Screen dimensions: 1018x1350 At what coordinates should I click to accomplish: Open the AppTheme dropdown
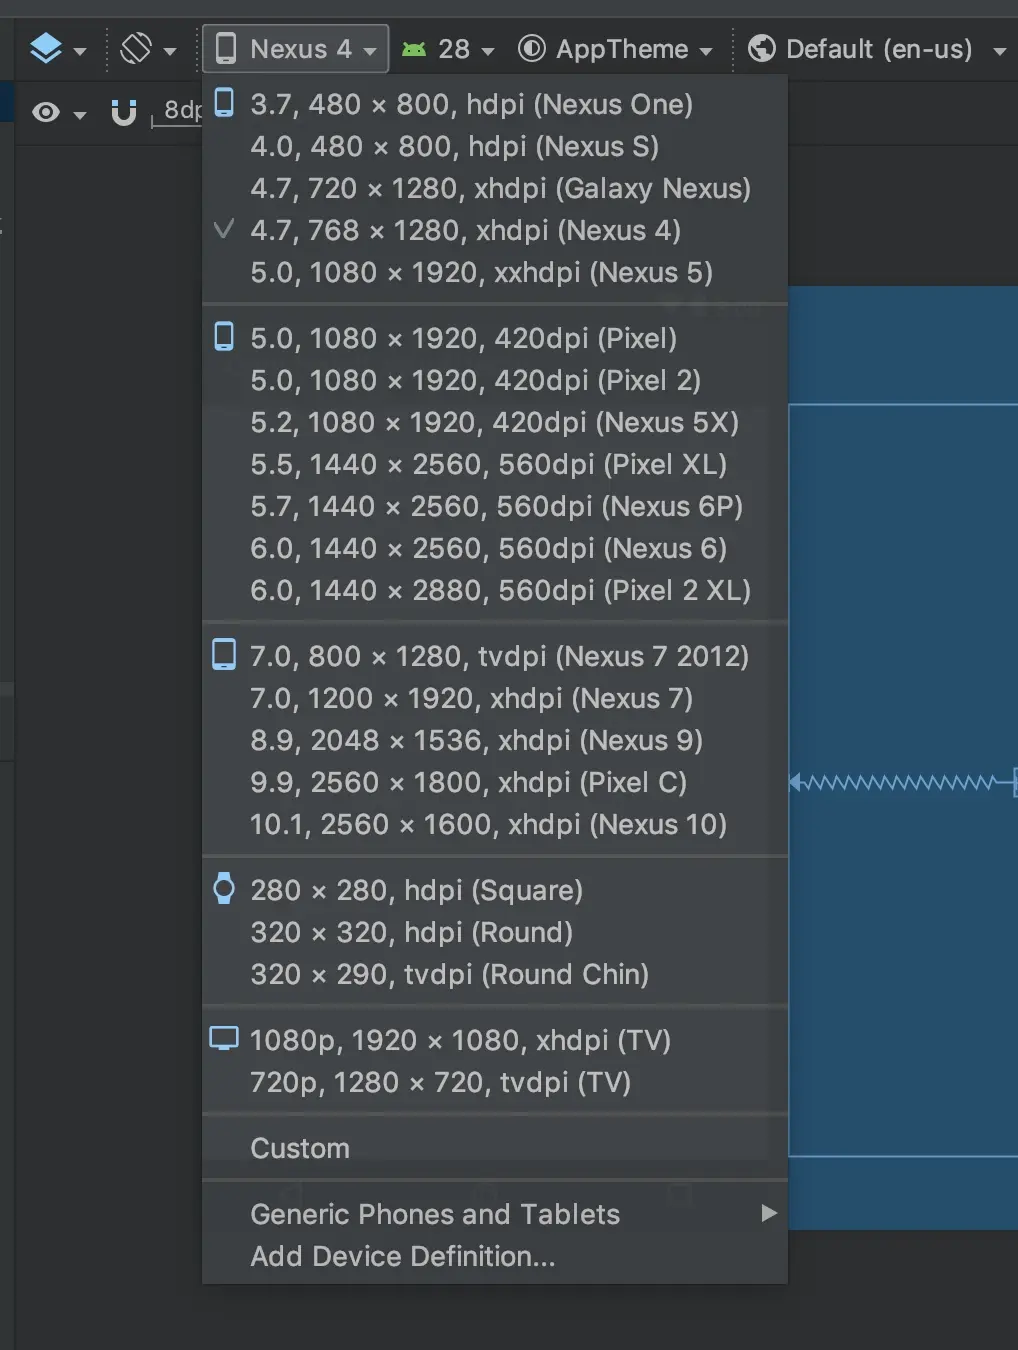[616, 49]
